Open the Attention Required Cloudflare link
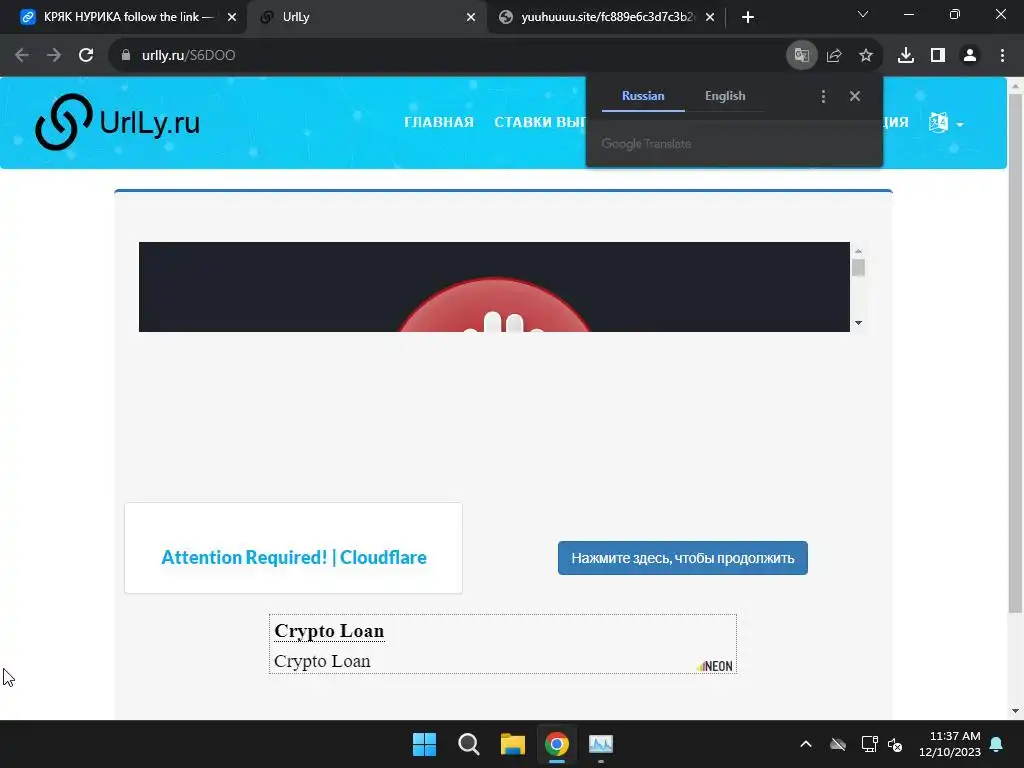 click(294, 557)
